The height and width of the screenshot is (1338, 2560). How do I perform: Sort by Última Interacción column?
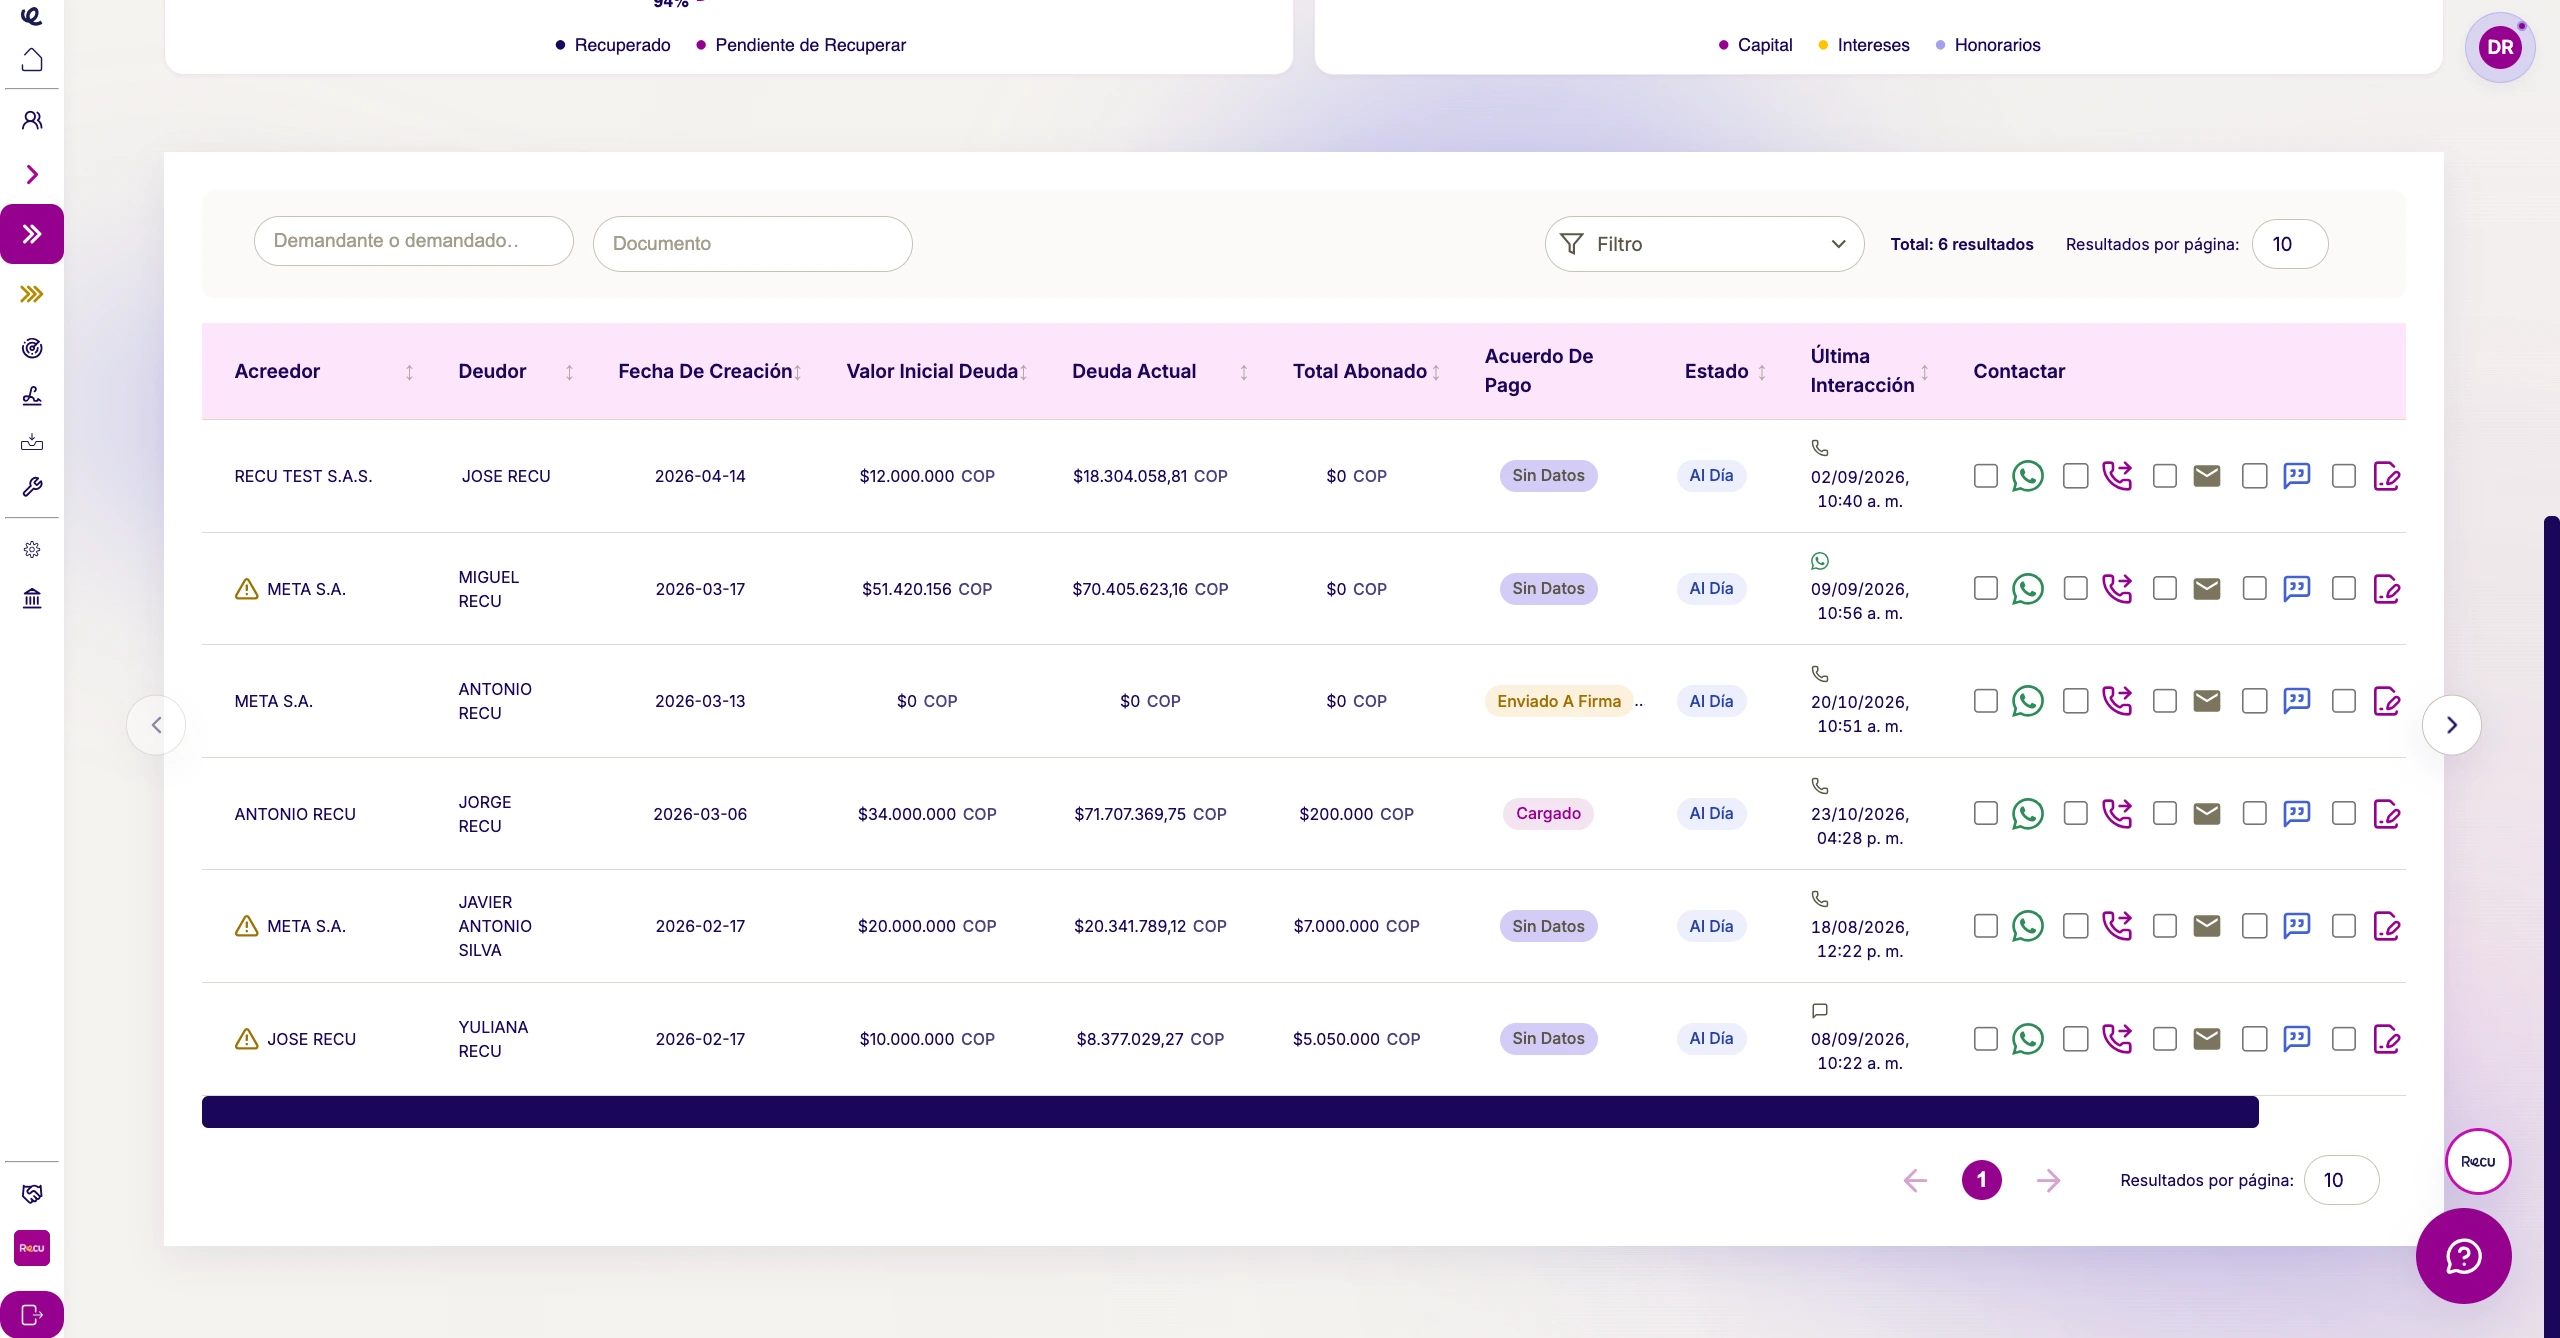point(1924,372)
